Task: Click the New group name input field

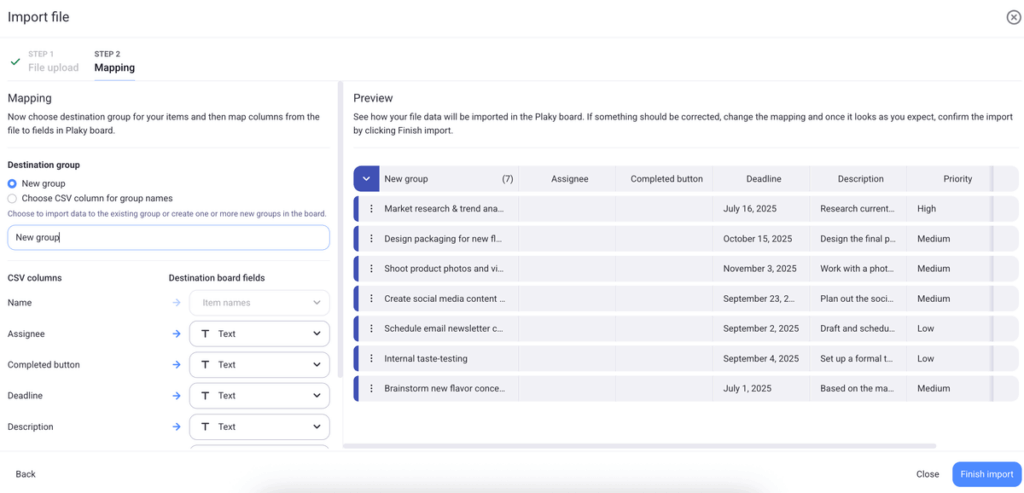Action: pos(168,238)
